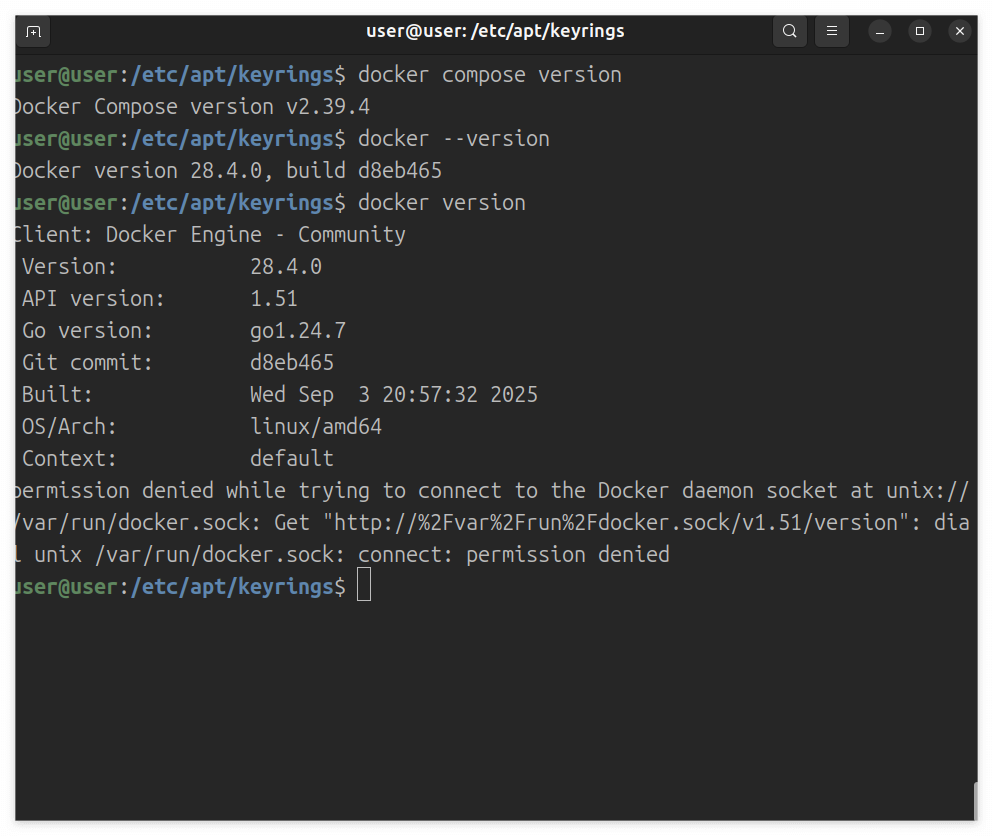Click the command 'docker compose version'
The height and width of the screenshot is (836, 993).
[x=490, y=75]
